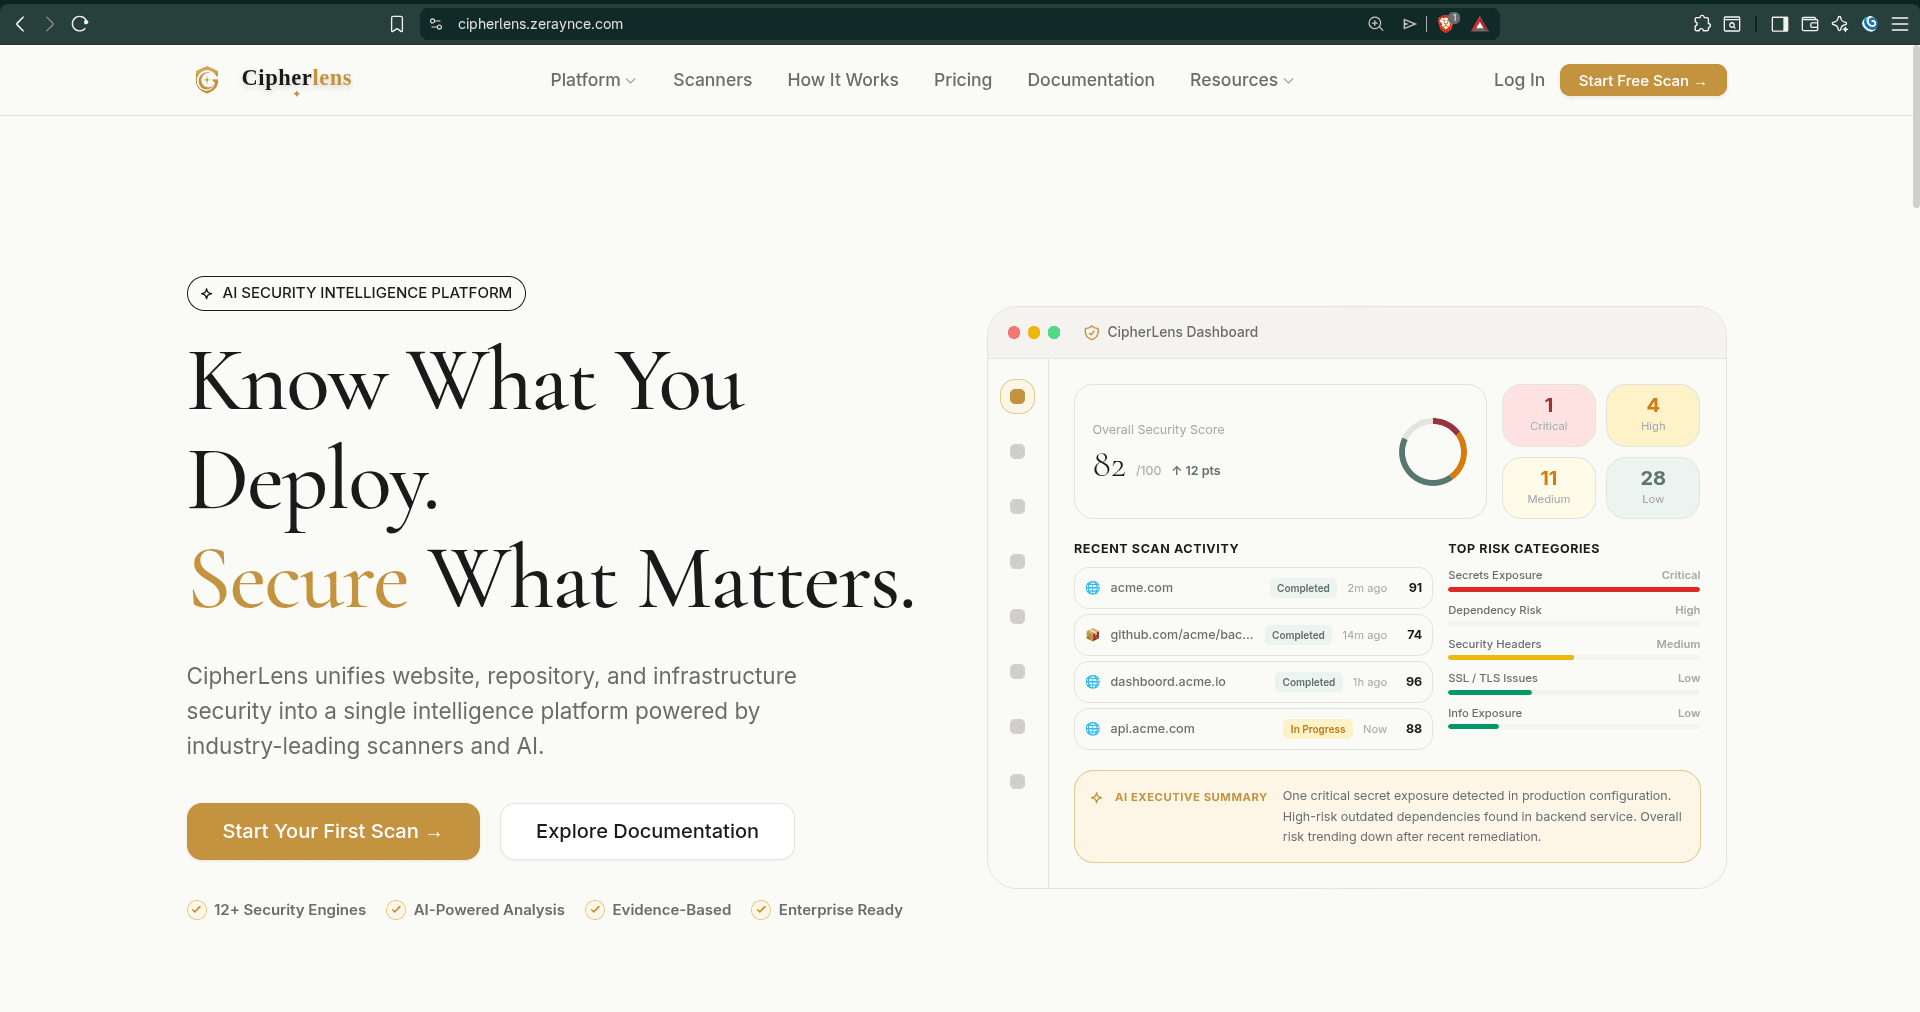This screenshot has height=1012, width=1920.
Task: Click the Brave Rewards triangle icon
Action: tap(1480, 24)
